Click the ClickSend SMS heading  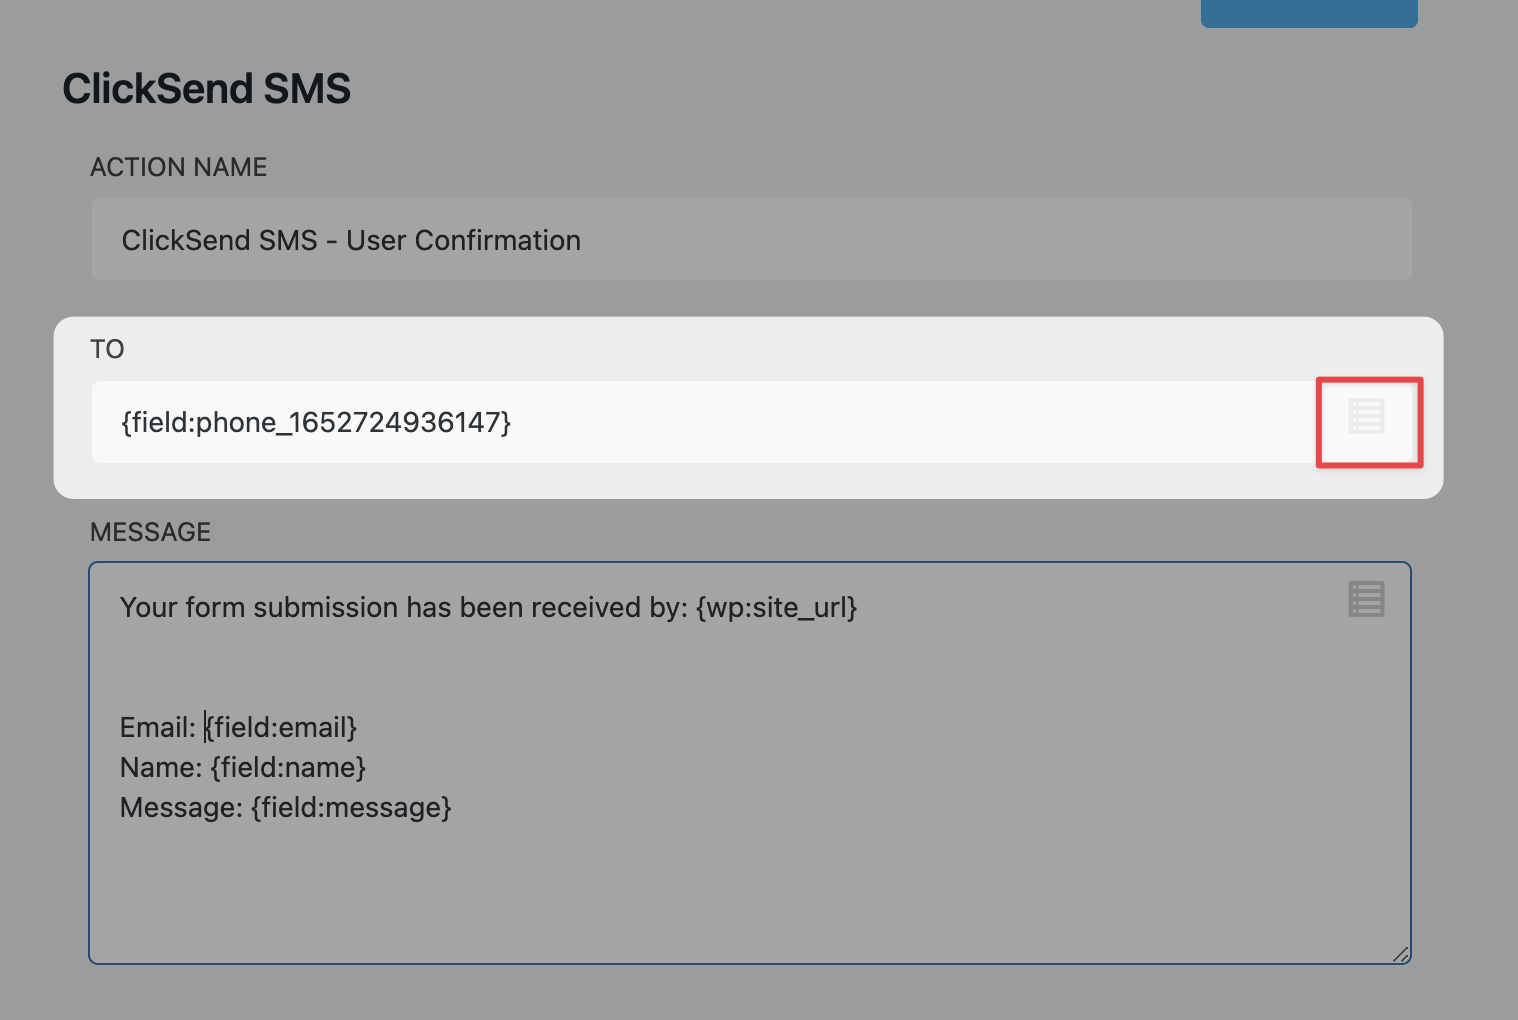coord(206,89)
